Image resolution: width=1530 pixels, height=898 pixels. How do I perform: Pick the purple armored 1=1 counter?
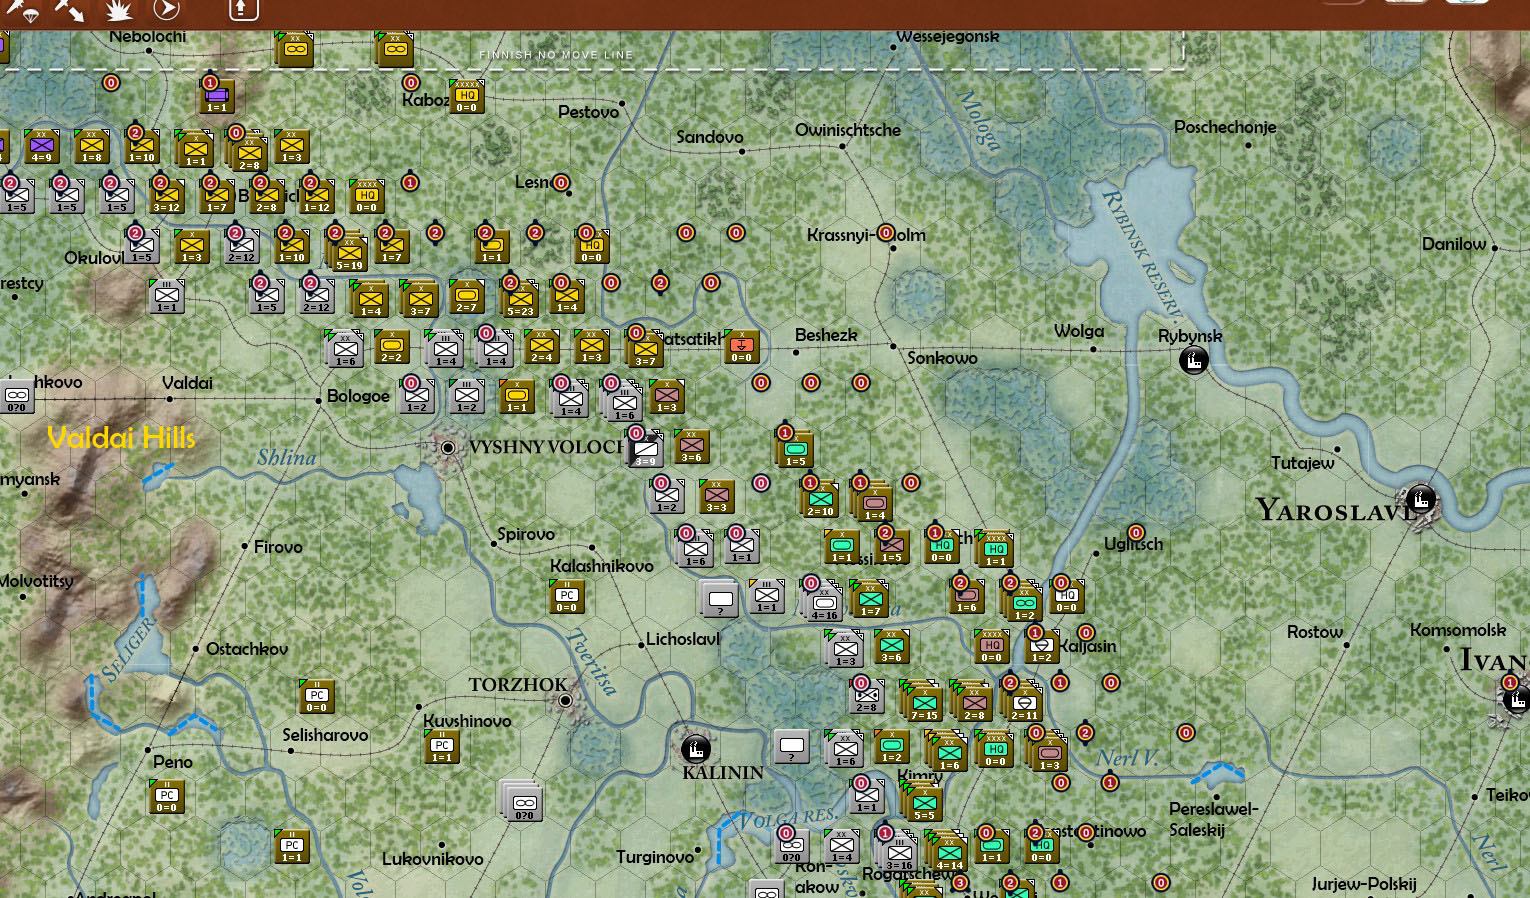(217, 97)
